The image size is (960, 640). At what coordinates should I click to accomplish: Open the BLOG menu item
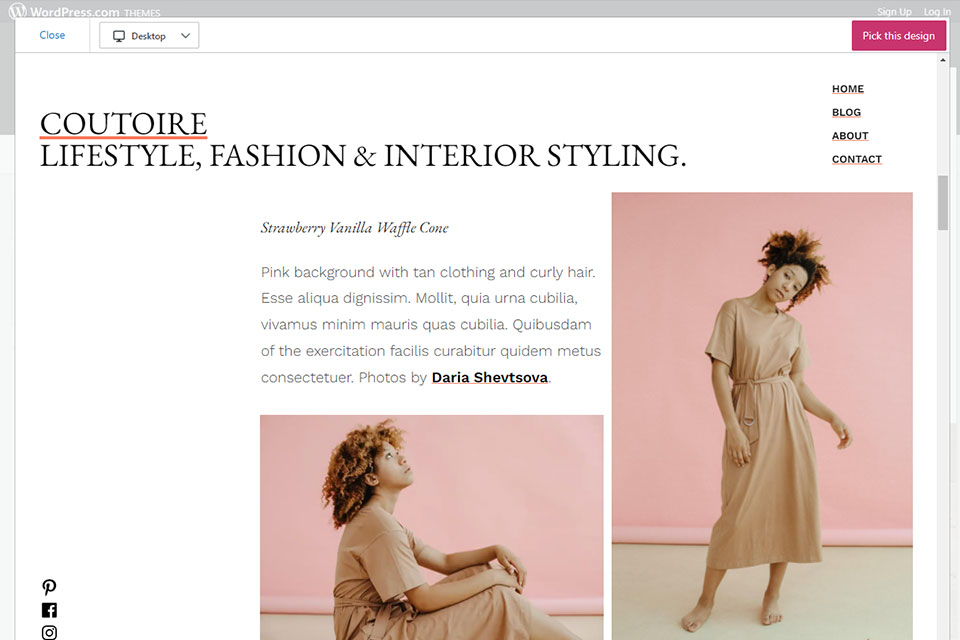(846, 112)
